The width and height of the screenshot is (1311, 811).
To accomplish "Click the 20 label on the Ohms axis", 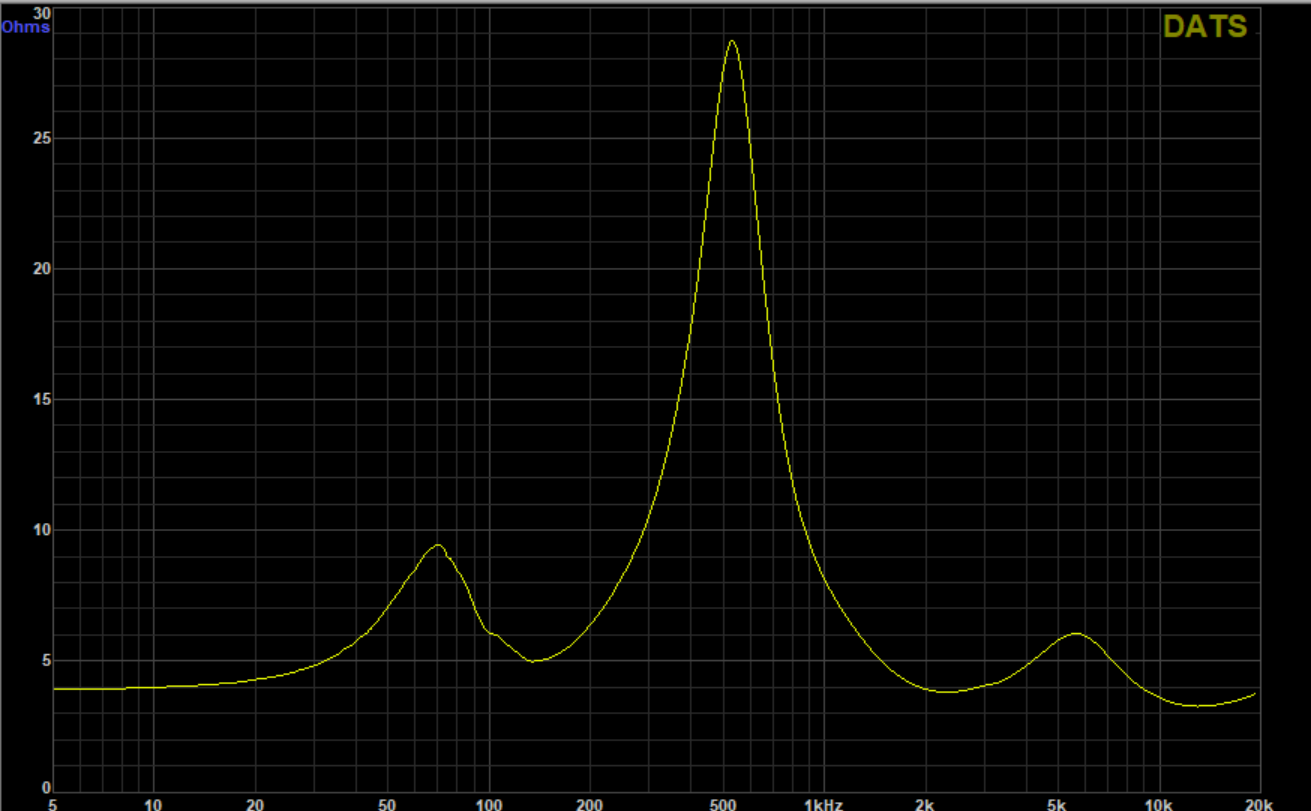I will click(40, 269).
